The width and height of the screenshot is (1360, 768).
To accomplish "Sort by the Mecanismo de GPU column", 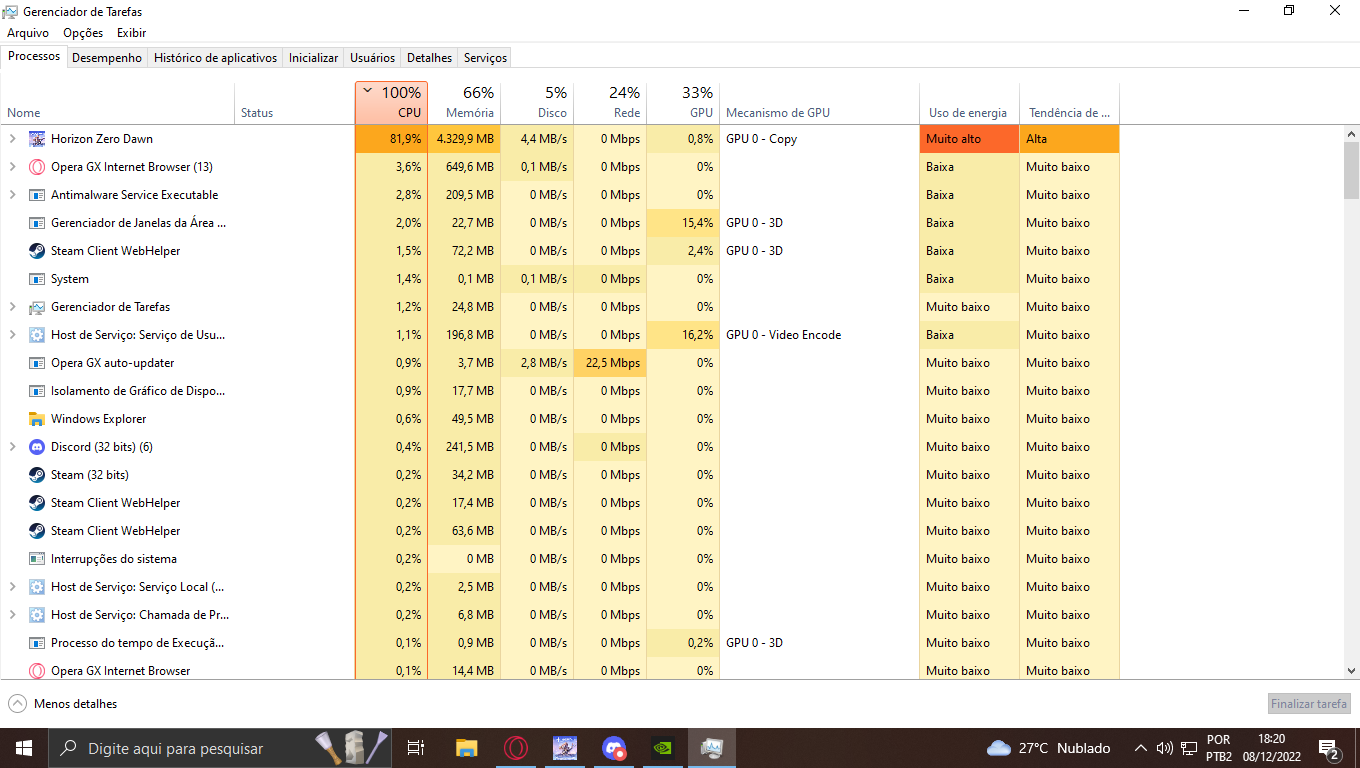I will pyautogui.click(x=819, y=103).
